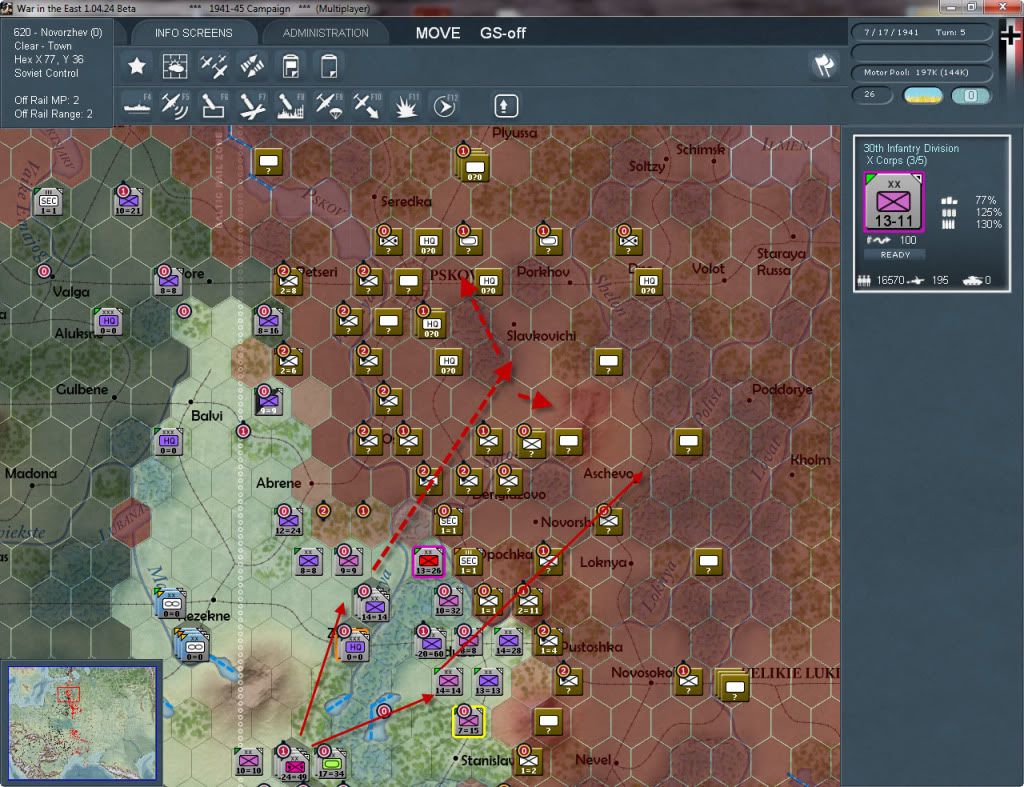Click the aircraft group icon in the top toolbar
The height and width of the screenshot is (787, 1024).
(214, 66)
